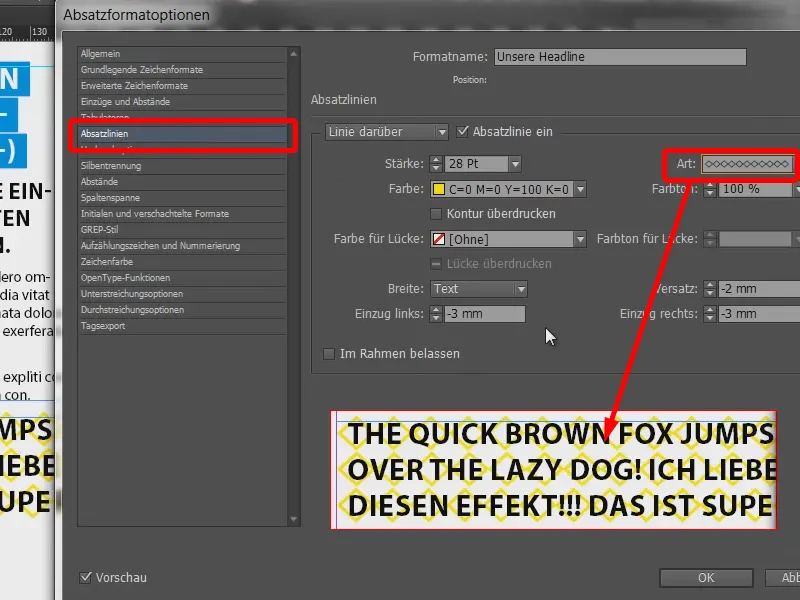Click the Abbrechen button

(783, 578)
